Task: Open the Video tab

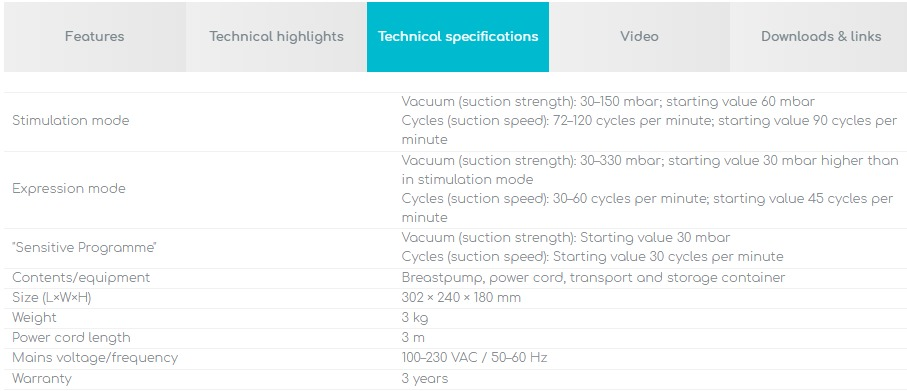Action: (639, 36)
